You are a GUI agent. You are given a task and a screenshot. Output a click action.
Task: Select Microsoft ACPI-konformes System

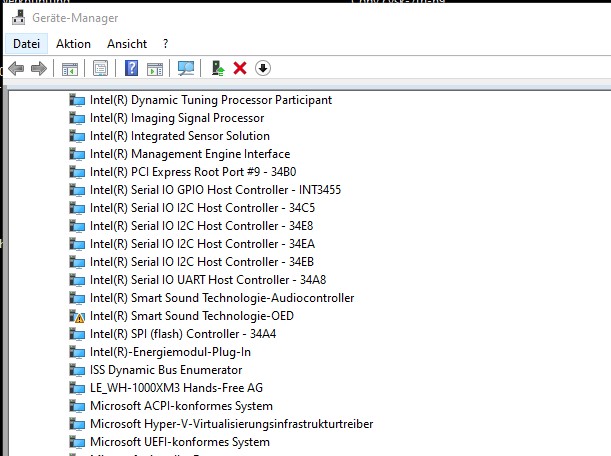pos(181,406)
